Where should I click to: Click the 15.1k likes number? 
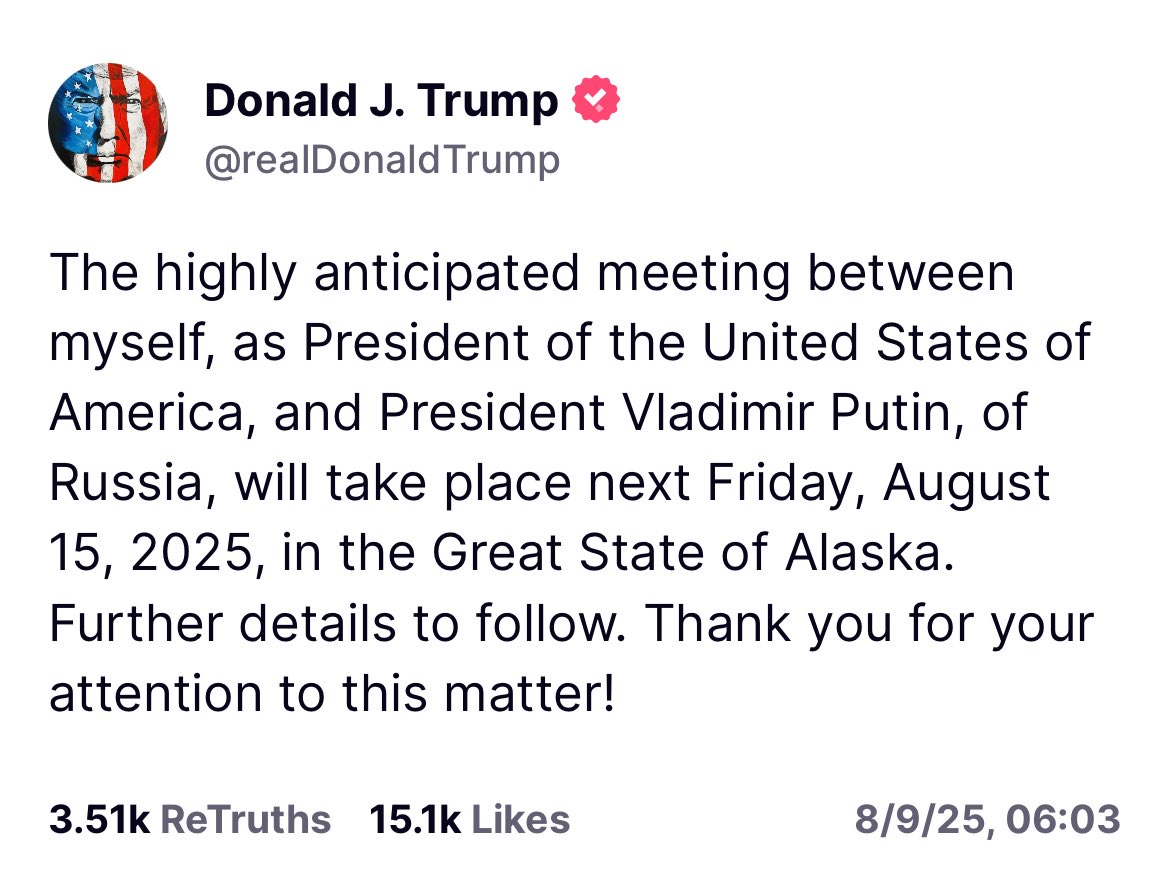click(x=415, y=820)
